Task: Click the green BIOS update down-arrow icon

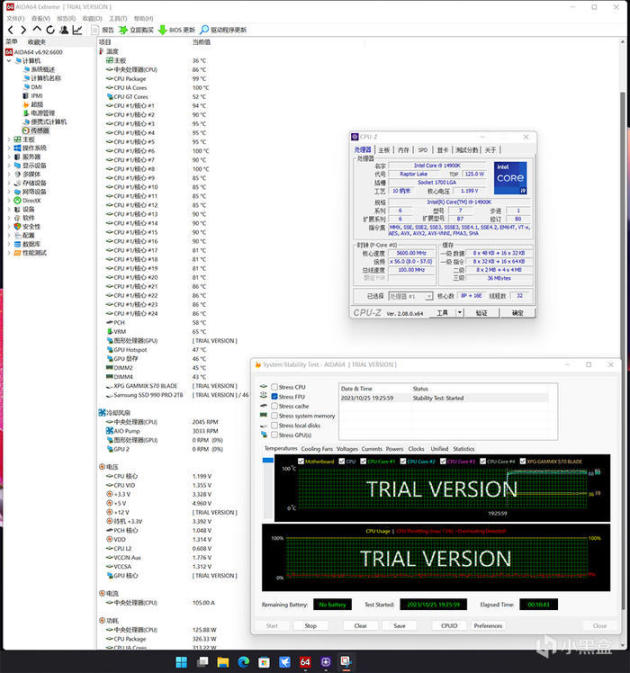Action: click(x=163, y=30)
